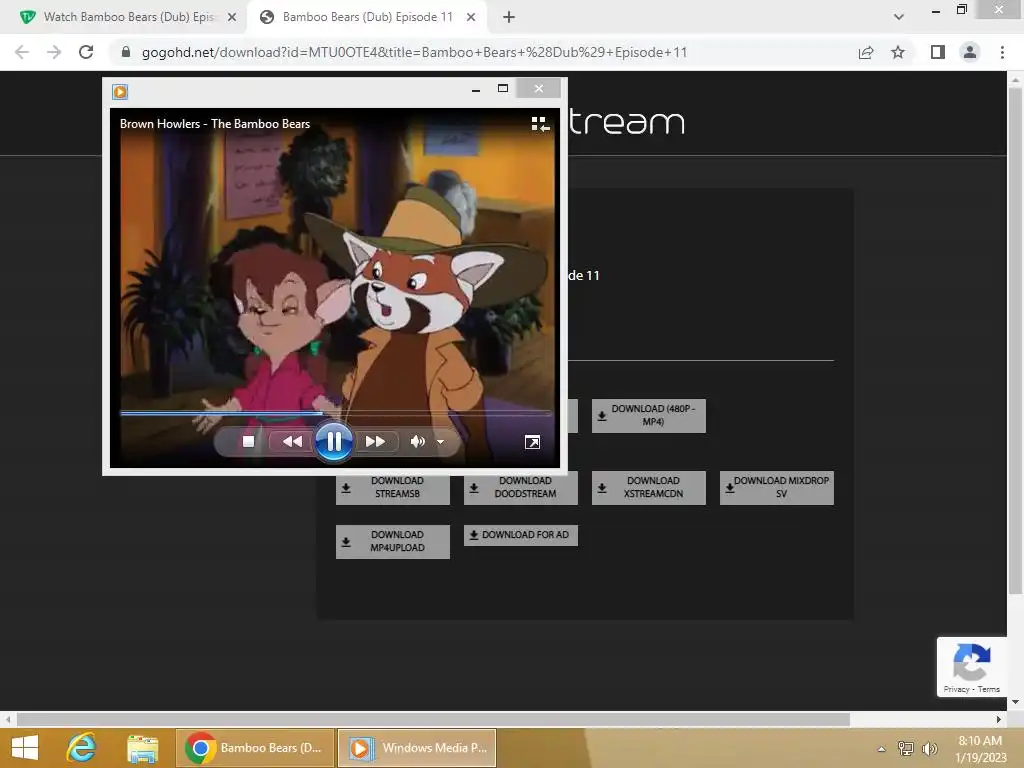Toggle Chrome side panel
Viewport: 1024px width, 768px height.
point(938,52)
